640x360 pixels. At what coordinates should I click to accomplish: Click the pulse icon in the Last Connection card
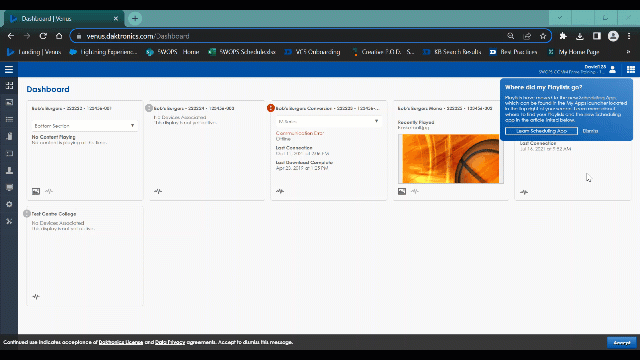[x=524, y=192]
